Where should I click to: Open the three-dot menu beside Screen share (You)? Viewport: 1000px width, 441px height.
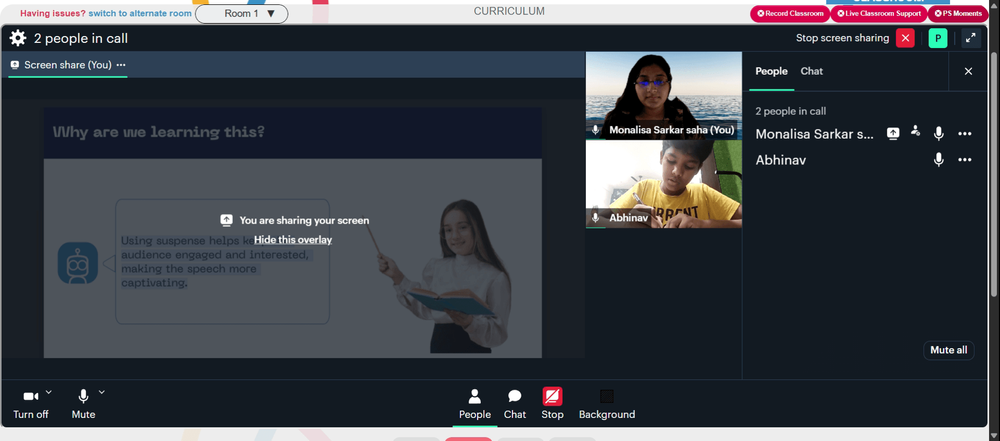pyautogui.click(x=121, y=65)
